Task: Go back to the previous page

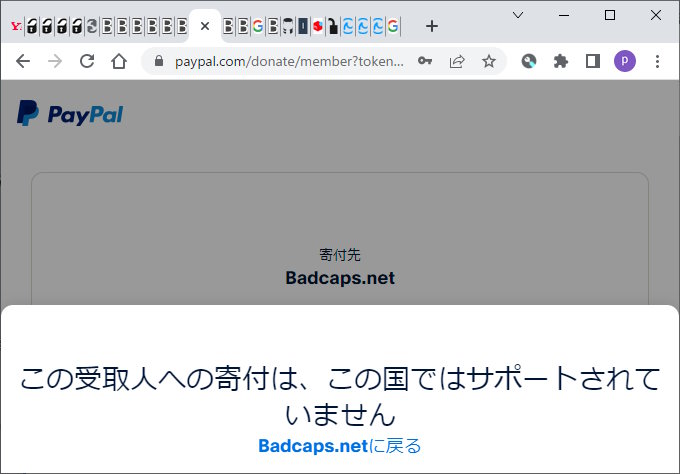Action: tap(23, 61)
